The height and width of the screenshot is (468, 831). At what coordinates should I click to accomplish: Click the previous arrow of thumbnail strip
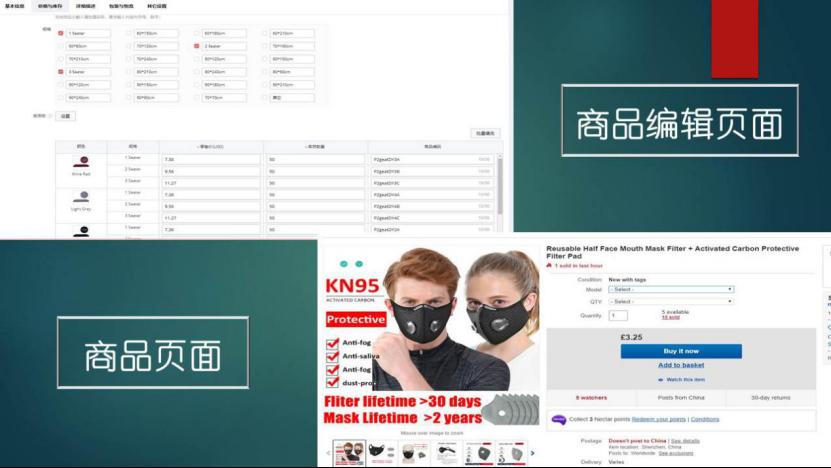pos(326,452)
